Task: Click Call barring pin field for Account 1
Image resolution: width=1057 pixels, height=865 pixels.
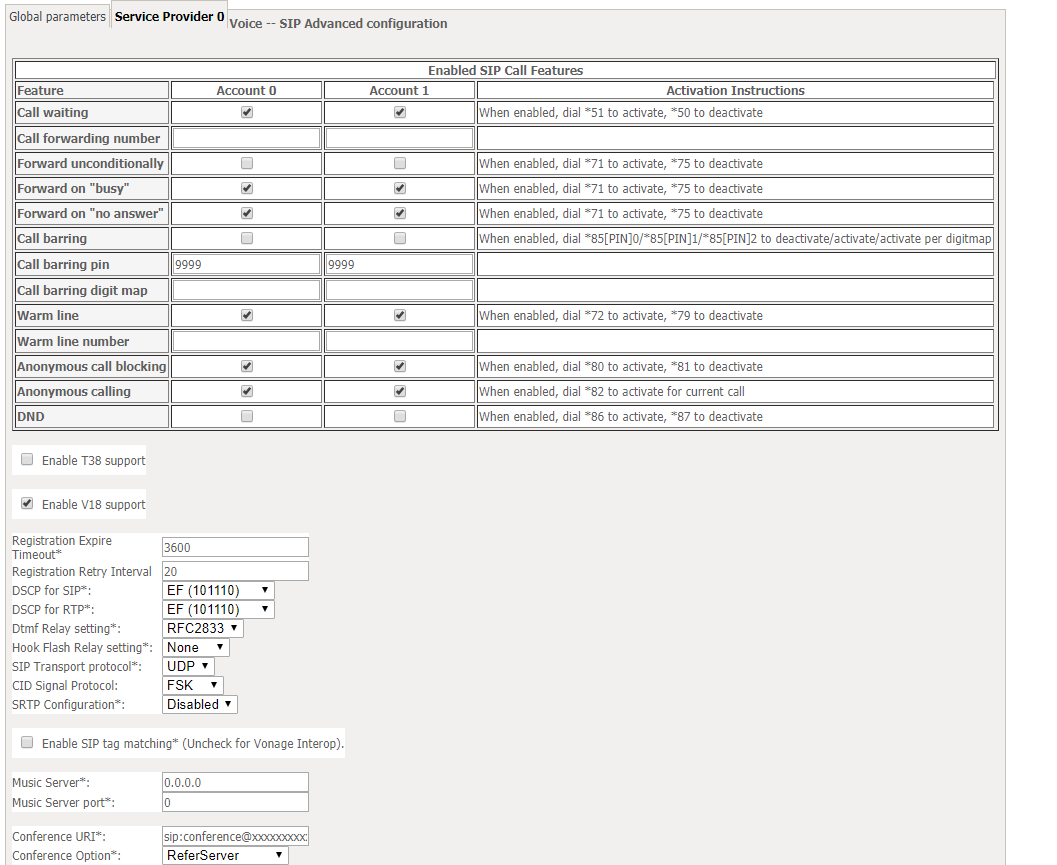Action: (x=400, y=264)
